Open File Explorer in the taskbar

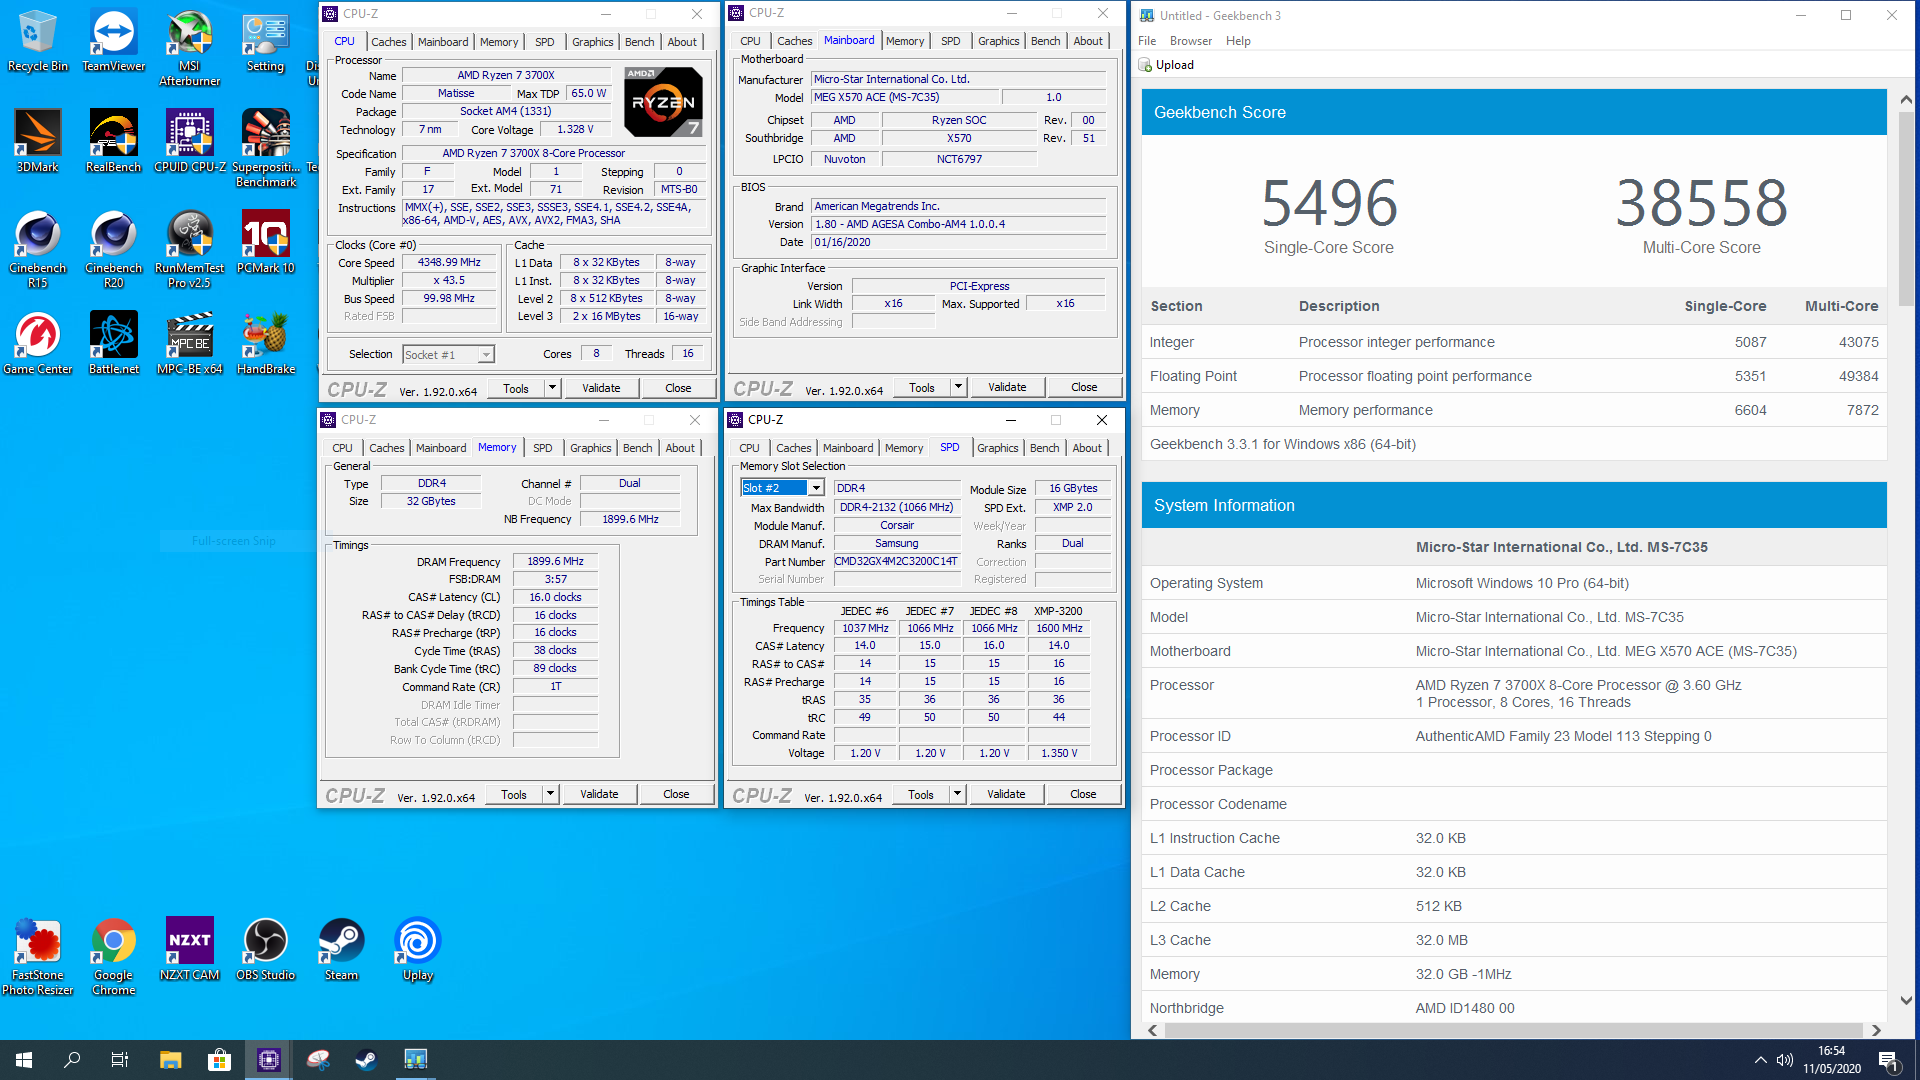click(170, 1060)
